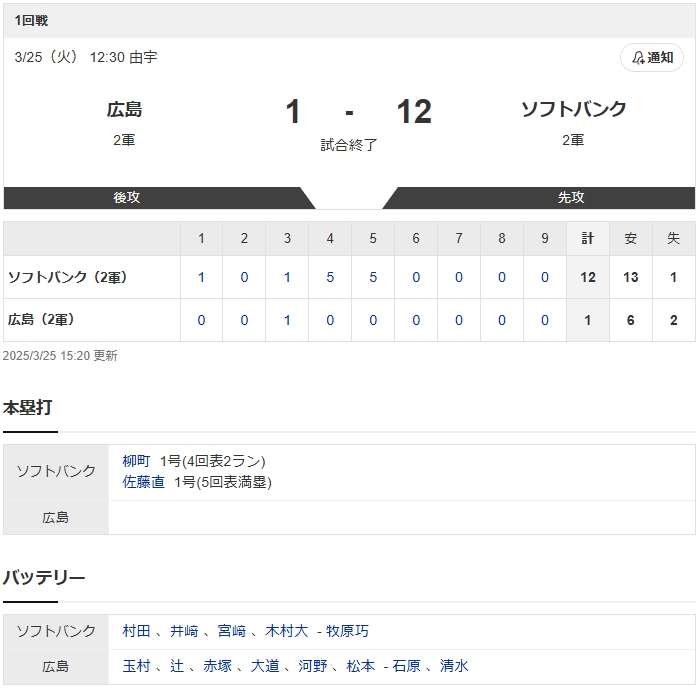Open Hiroshima pitcher link 河野

tap(312, 665)
